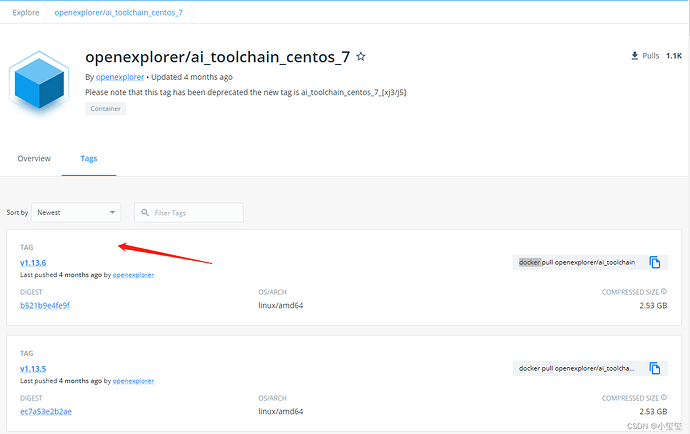Copy docker pull command for v1.13.6
The width and height of the screenshot is (690, 434).
655,262
